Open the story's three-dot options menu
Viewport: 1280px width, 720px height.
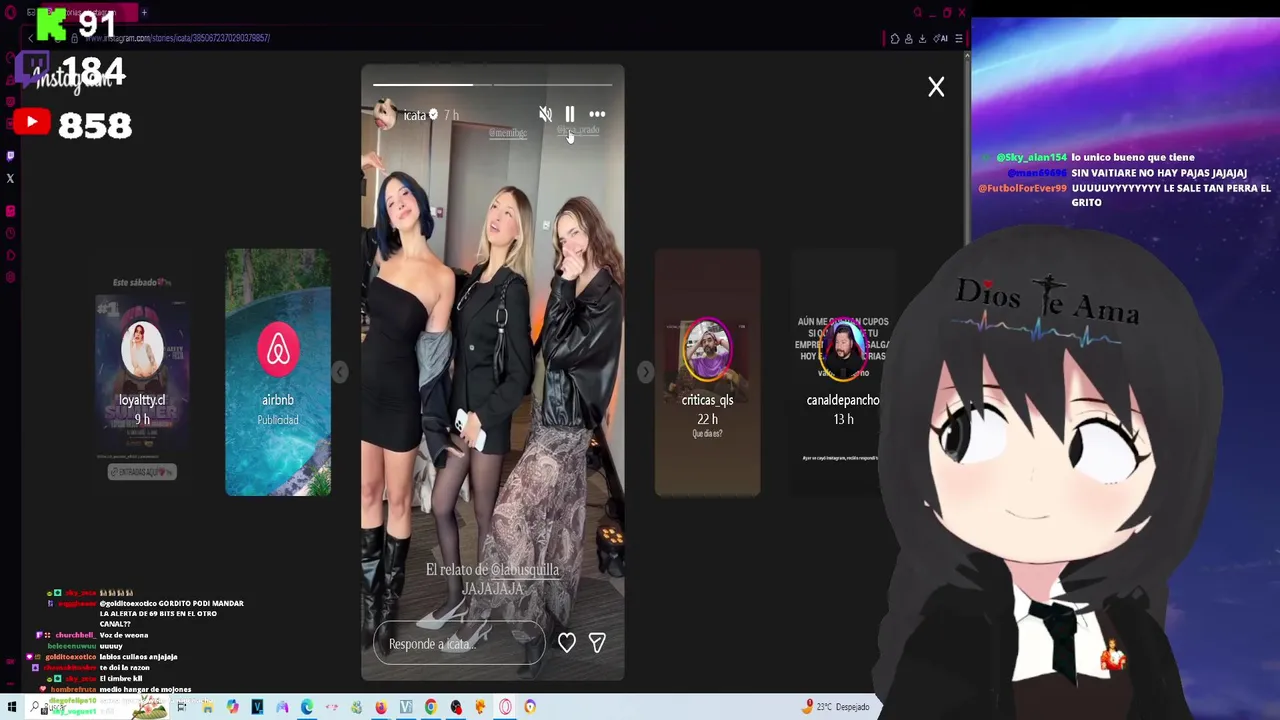tap(597, 115)
